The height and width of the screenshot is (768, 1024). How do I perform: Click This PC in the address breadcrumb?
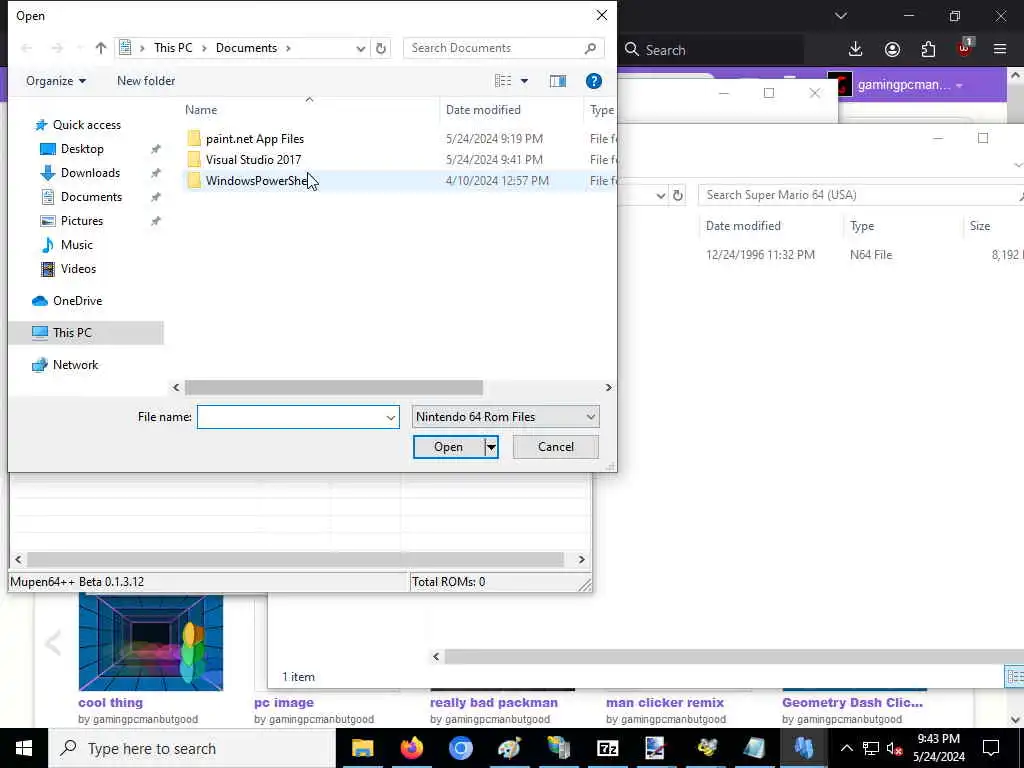tap(173, 48)
